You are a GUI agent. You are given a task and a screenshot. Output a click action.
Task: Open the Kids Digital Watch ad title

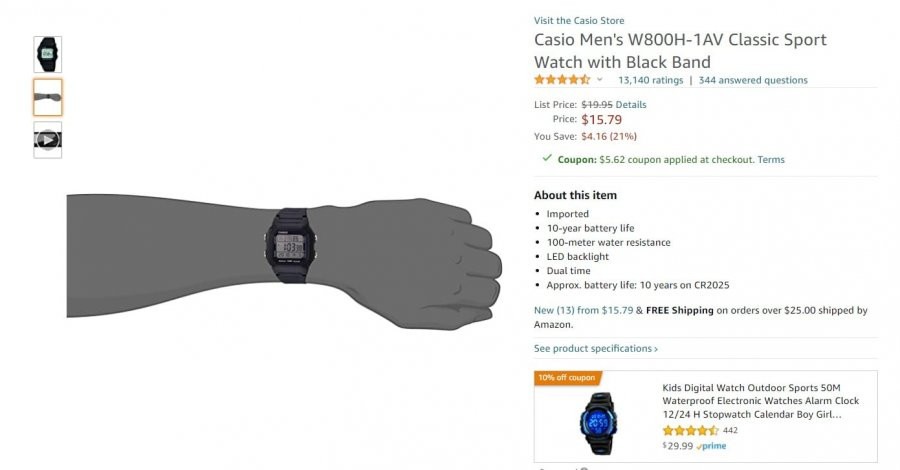tap(761, 401)
